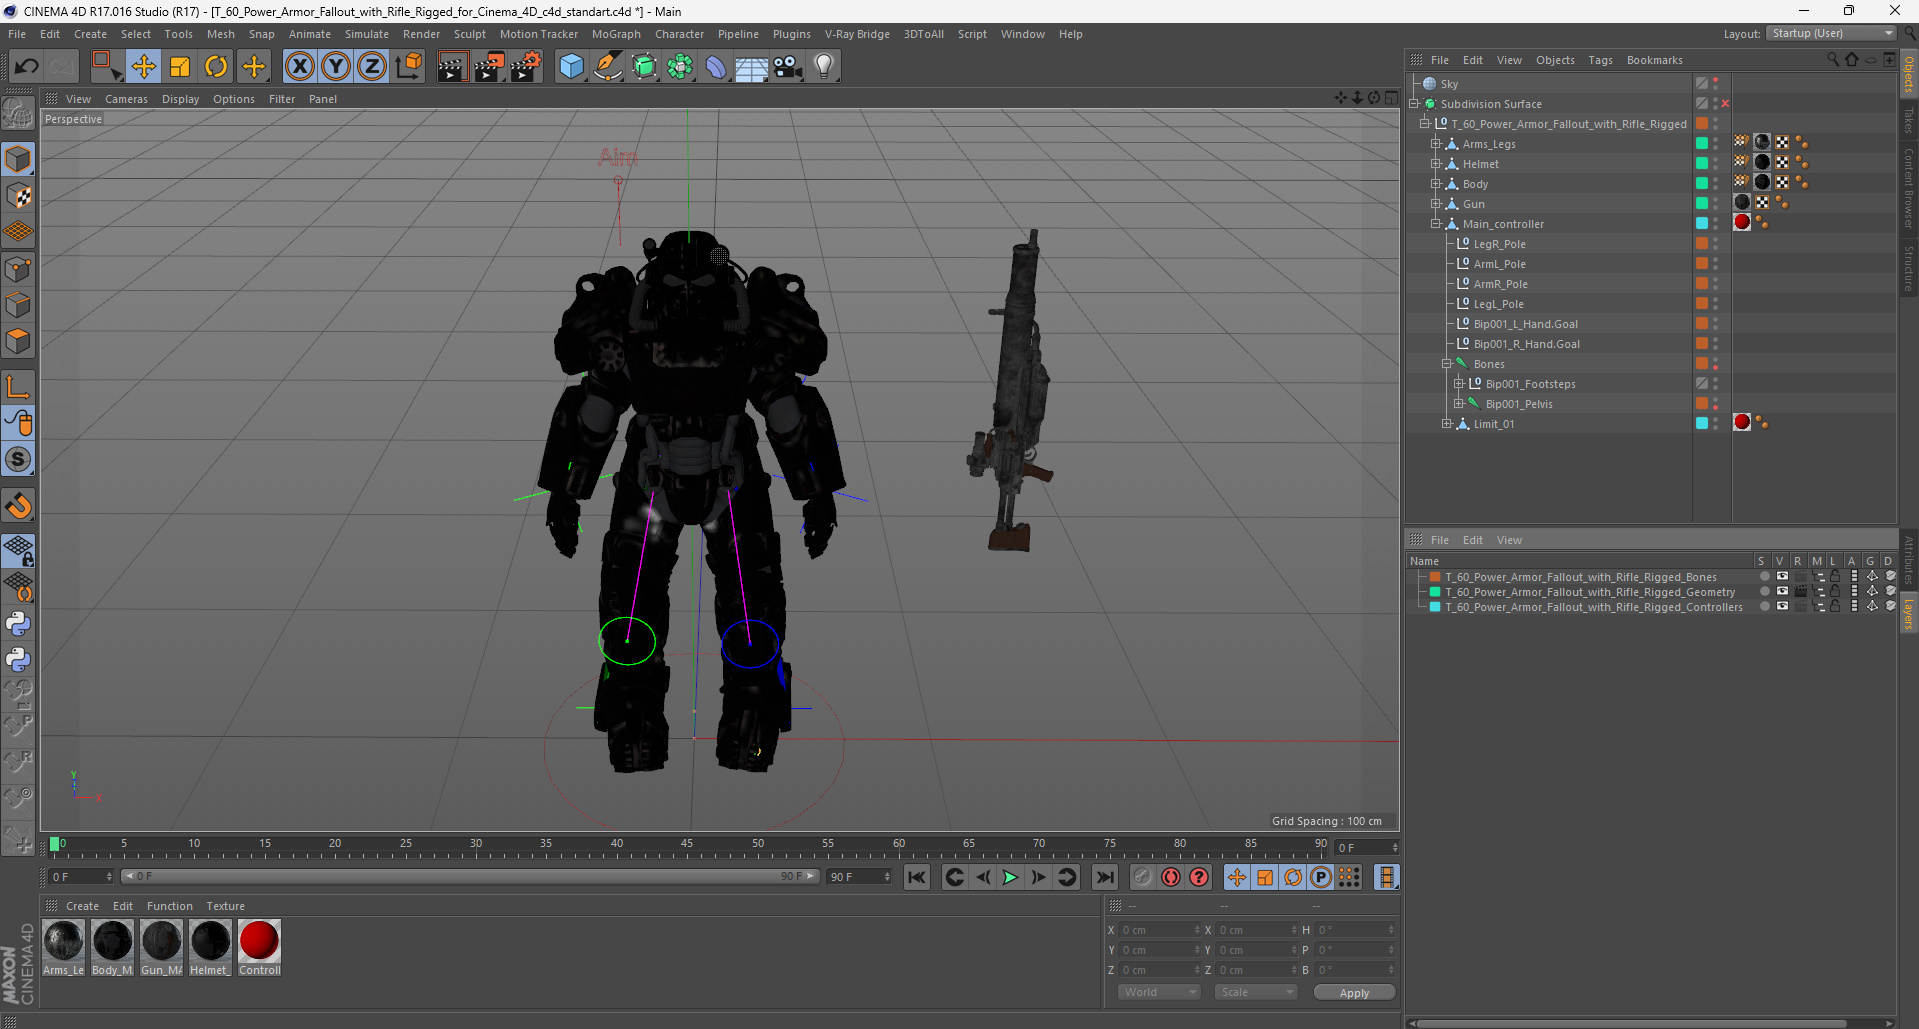Open the Takes side tab
The image size is (1919, 1029).
pyautogui.click(x=1908, y=120)
